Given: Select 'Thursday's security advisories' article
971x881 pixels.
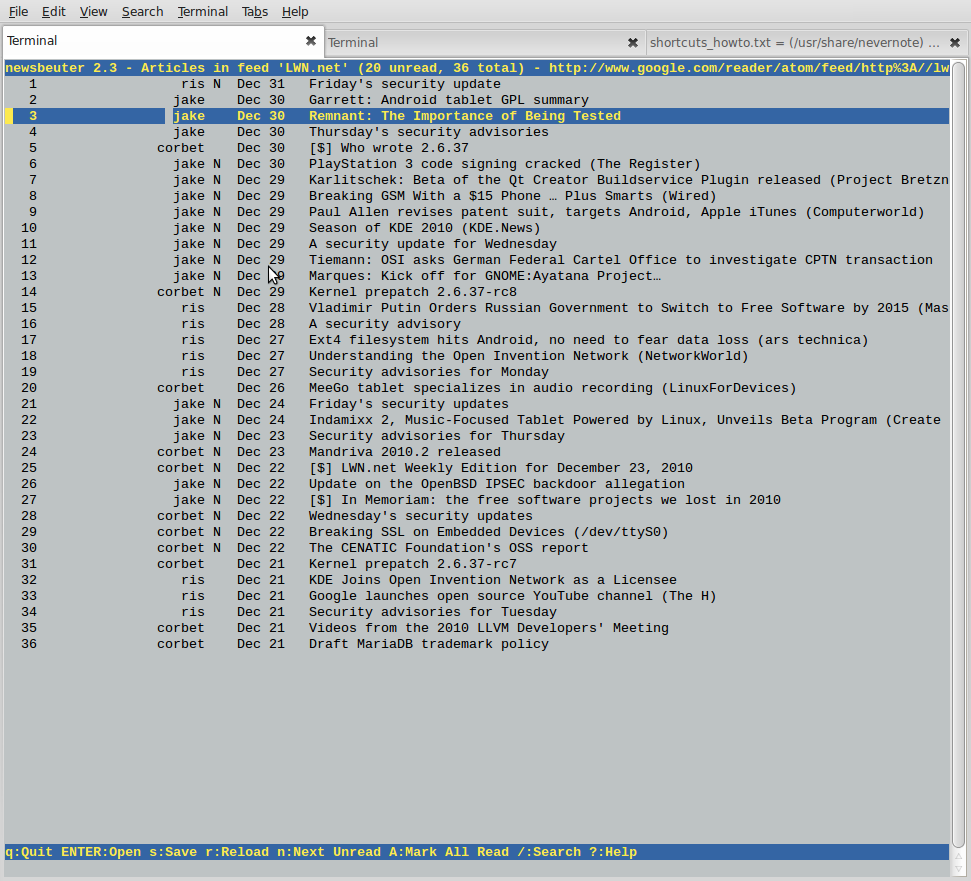Looking at the screenshot, I should coord(477,132).
